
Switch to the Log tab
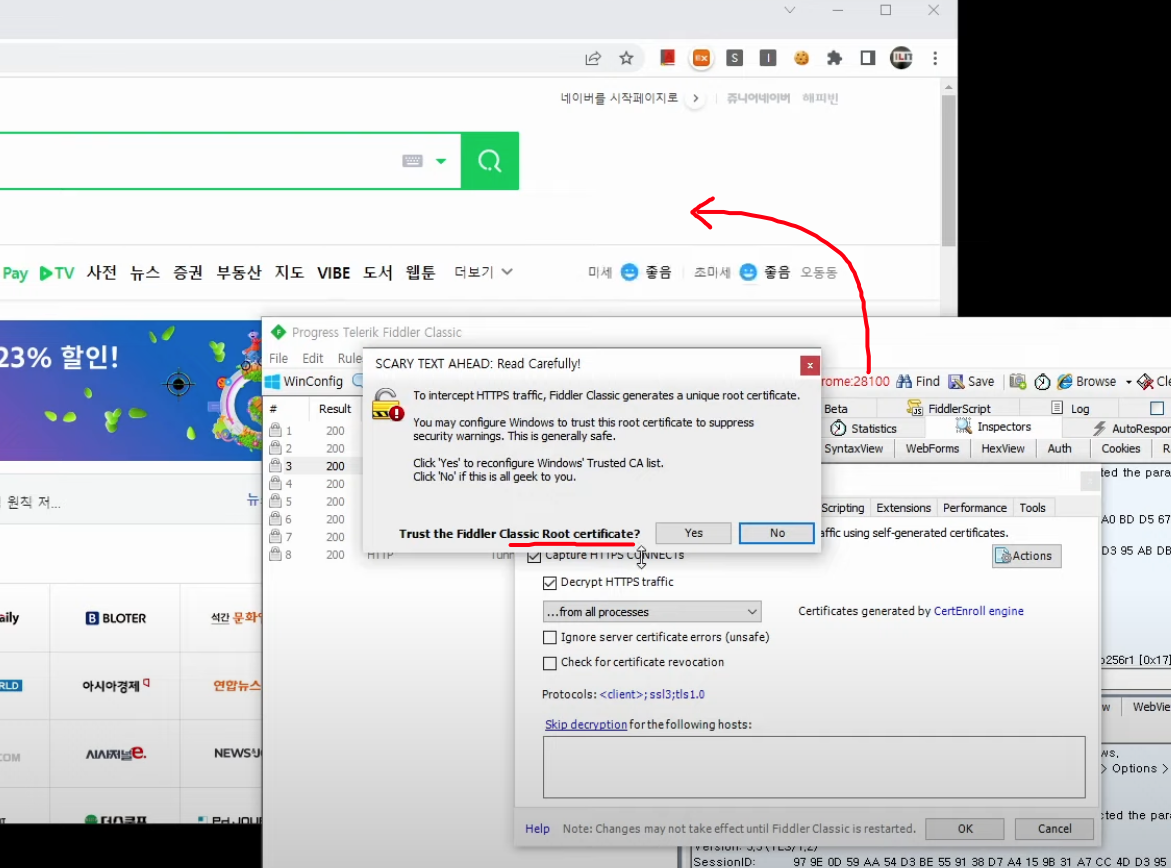pos(1070,408)
